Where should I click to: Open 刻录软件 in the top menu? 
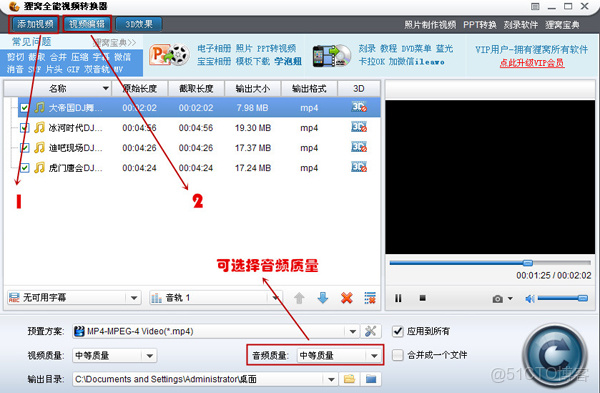point(521,25)
